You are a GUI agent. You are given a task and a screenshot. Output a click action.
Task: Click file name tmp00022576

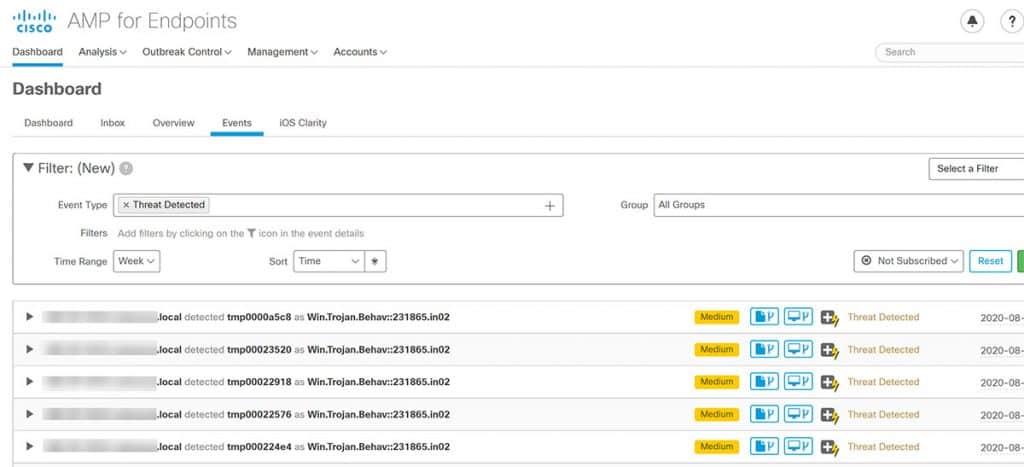point(259,414)
